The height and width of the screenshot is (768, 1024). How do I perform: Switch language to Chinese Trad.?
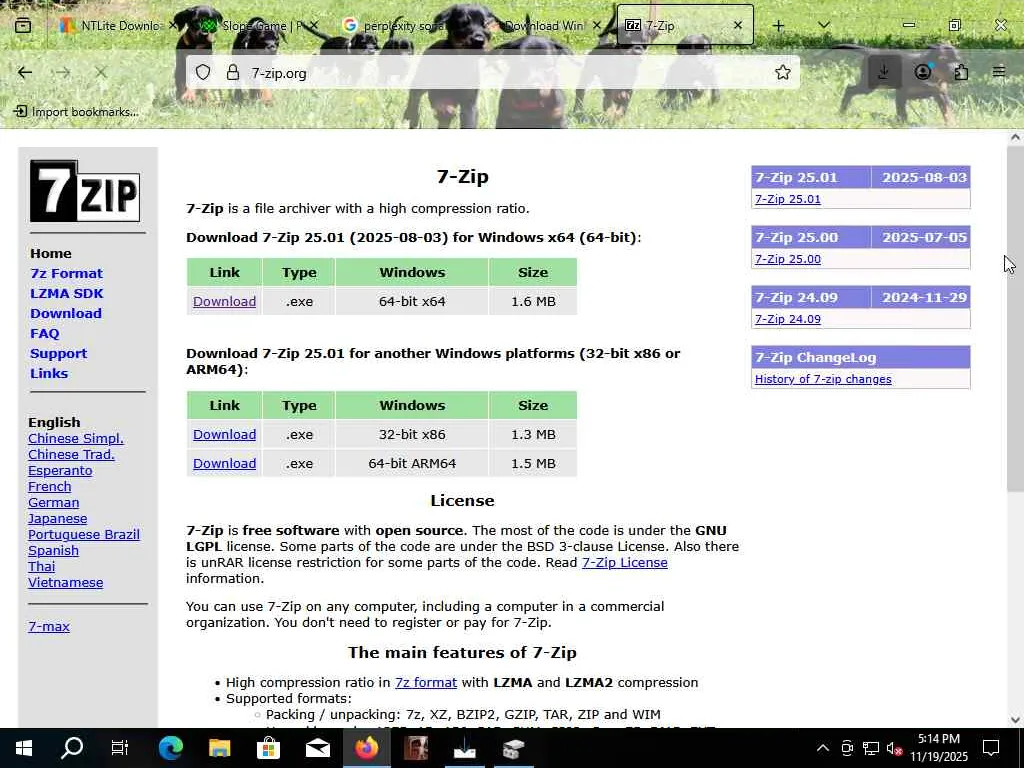pyautogui.click(x=71, y=455)
